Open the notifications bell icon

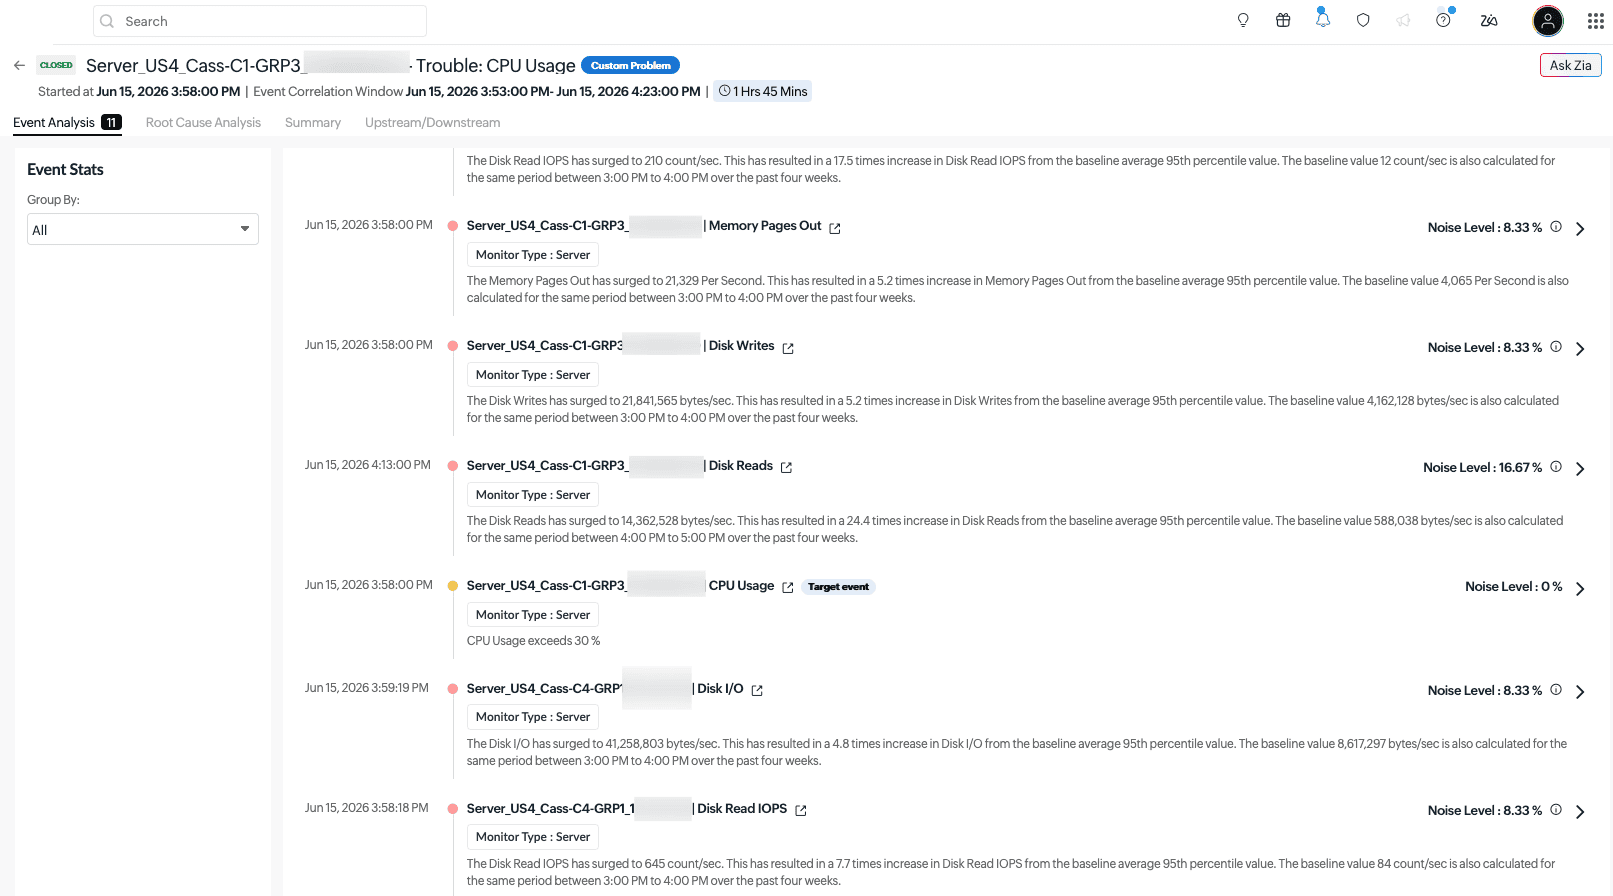[x=1323, y=20]
